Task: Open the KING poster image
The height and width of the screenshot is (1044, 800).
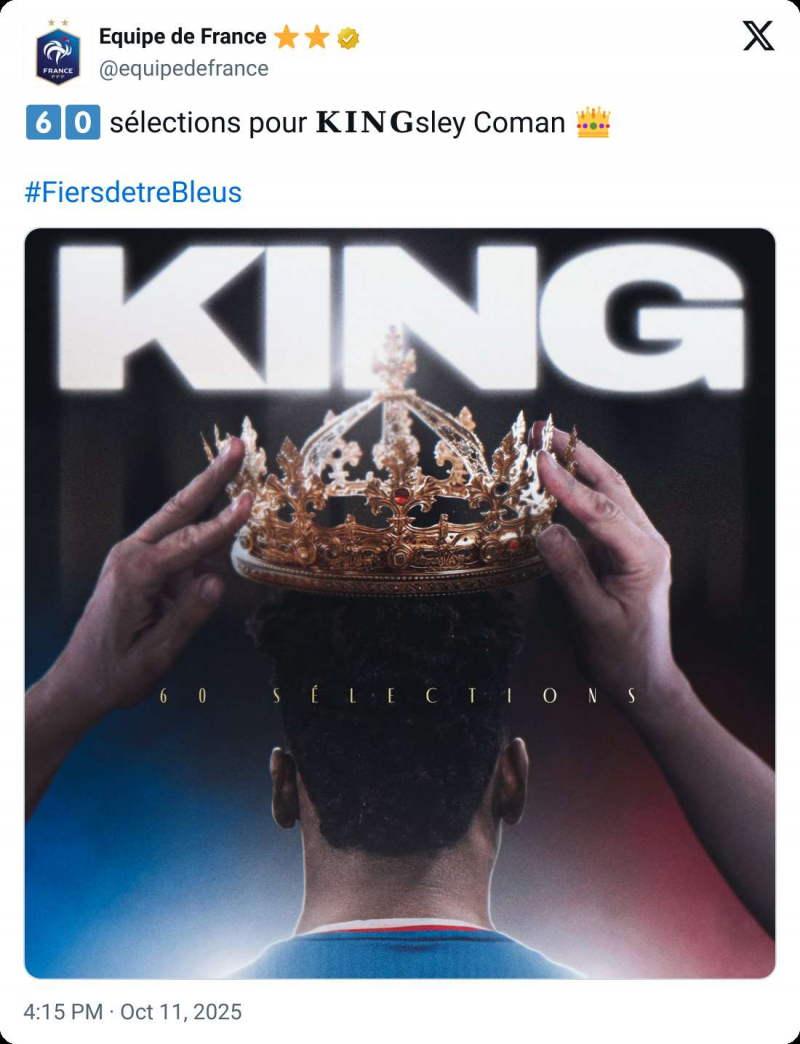Action: point(400,603)
